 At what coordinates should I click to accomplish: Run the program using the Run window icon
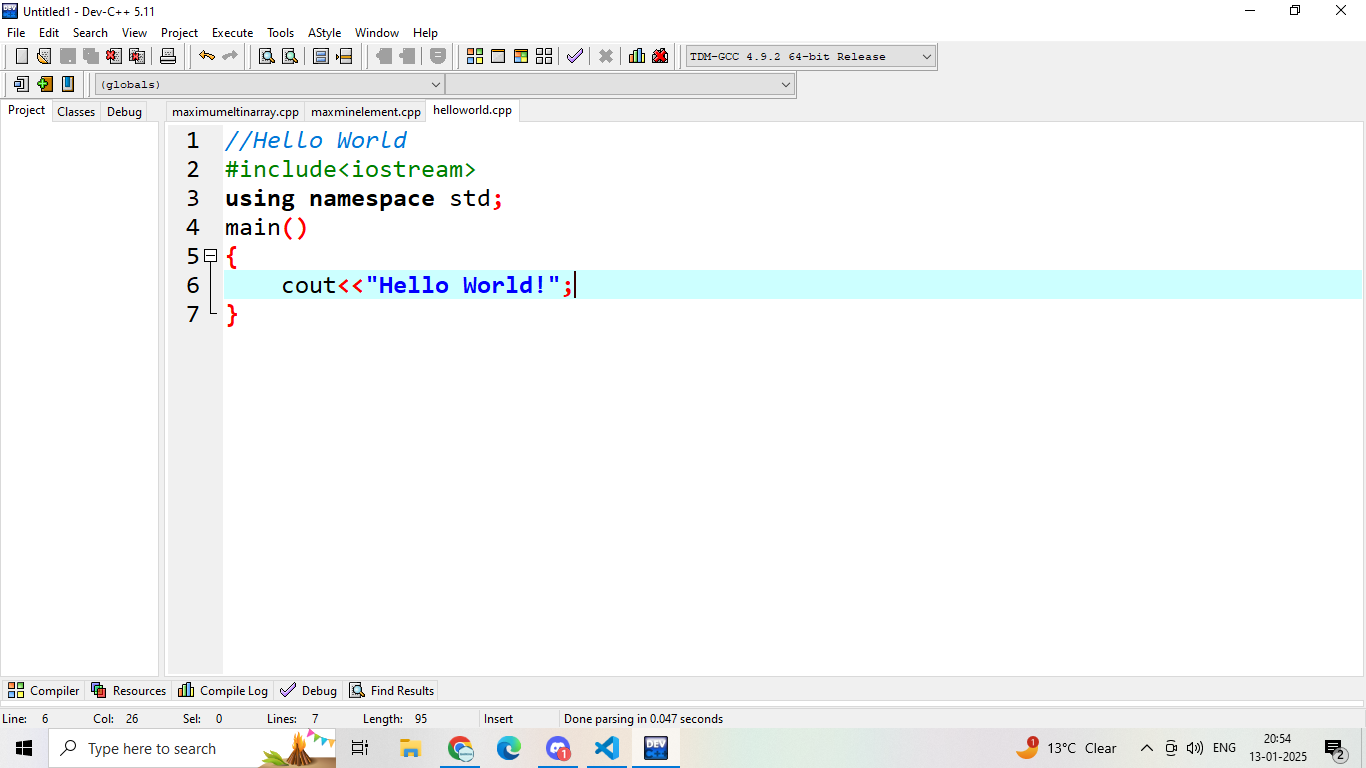pyautogui.click(x=498, y=56)
